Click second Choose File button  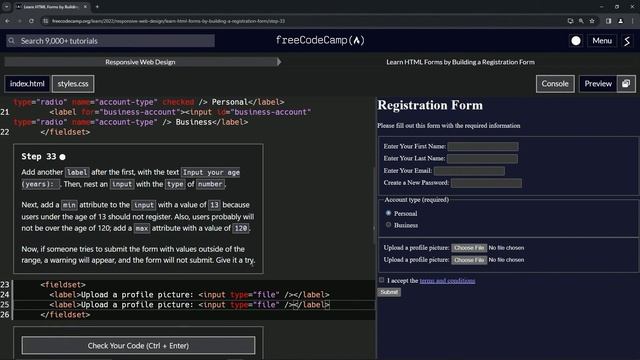469,260
